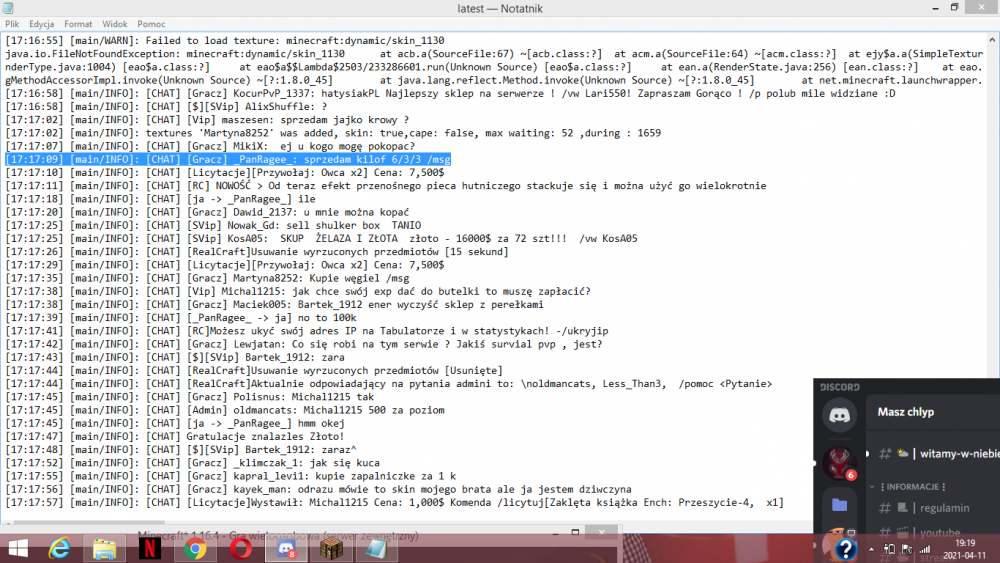Screen dimensions: 1000x563
Task: Switch to Opera browser in taskbar
Action: (x=241, y=547)
